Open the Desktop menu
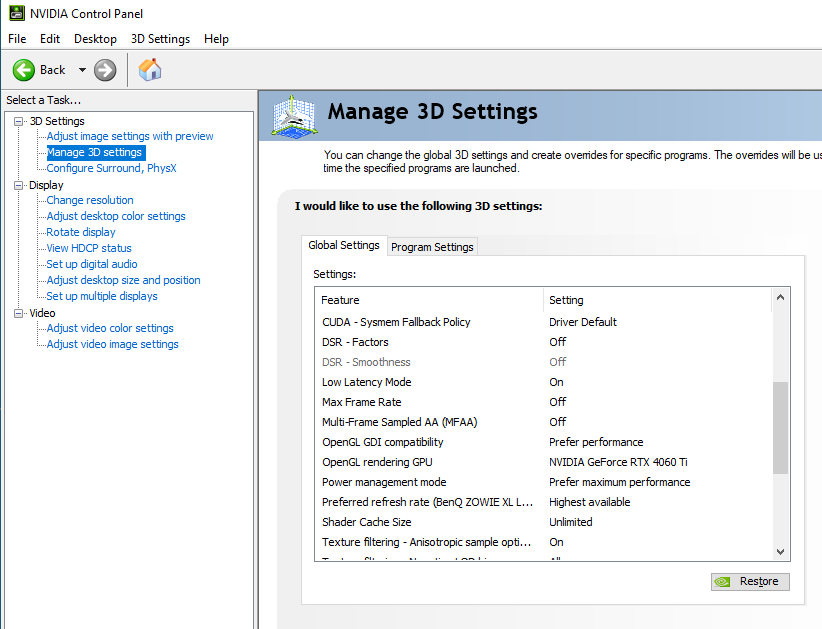The image size is (822, 629). (95, 39)
